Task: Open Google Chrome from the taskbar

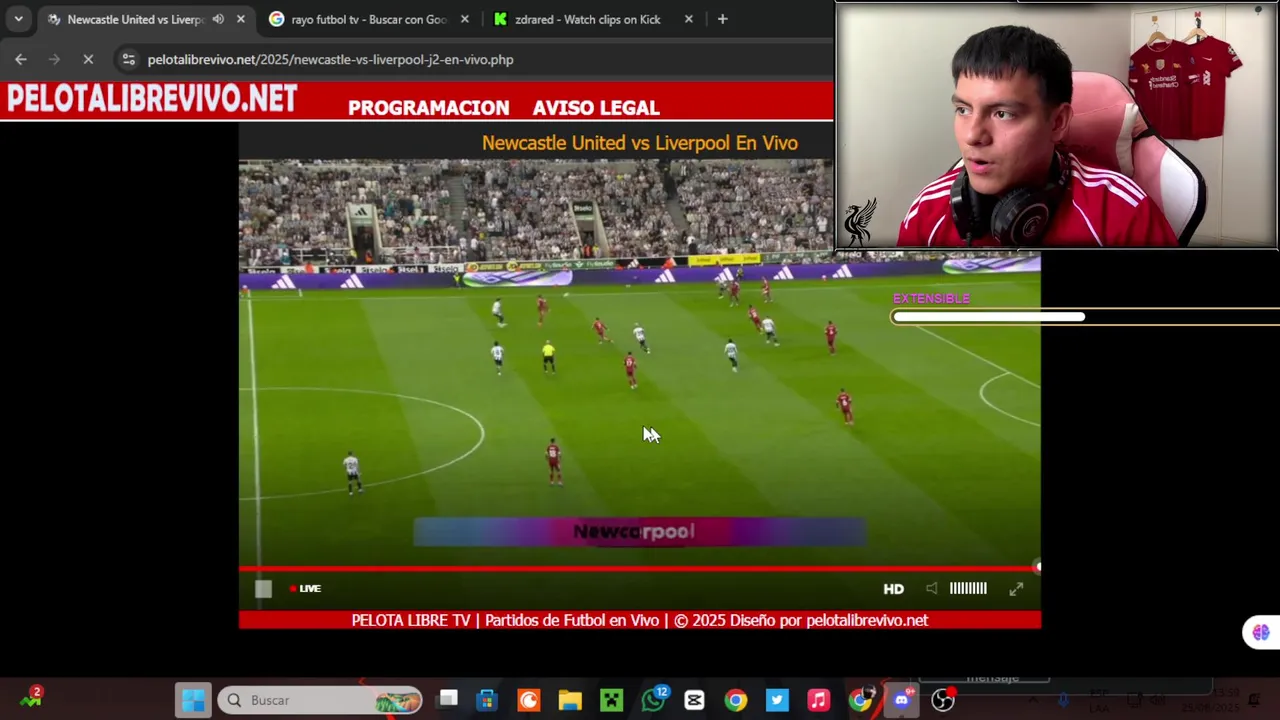Action: point(735,700)
